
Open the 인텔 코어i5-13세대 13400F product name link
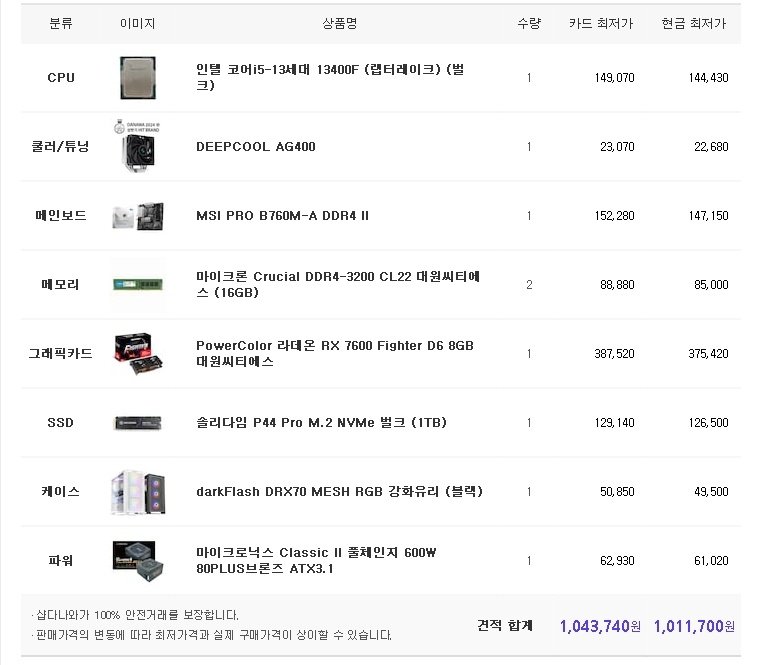[330, 77]
